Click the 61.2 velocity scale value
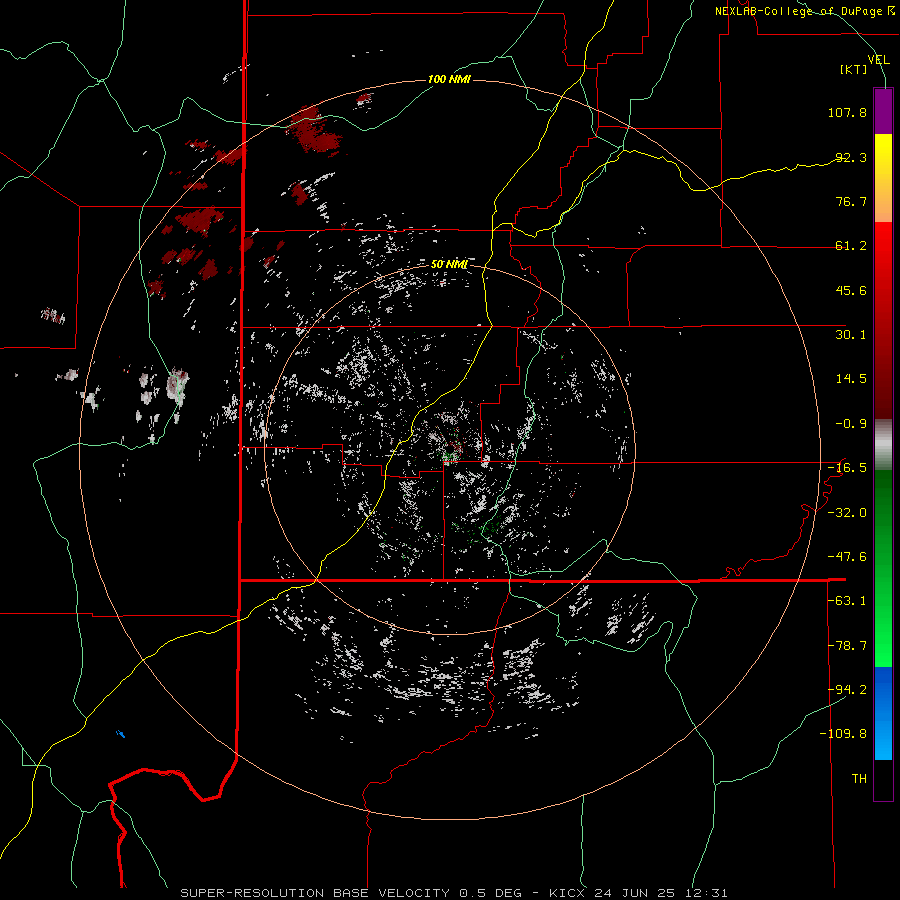This screenshot has height=900, width=900. 851,246
